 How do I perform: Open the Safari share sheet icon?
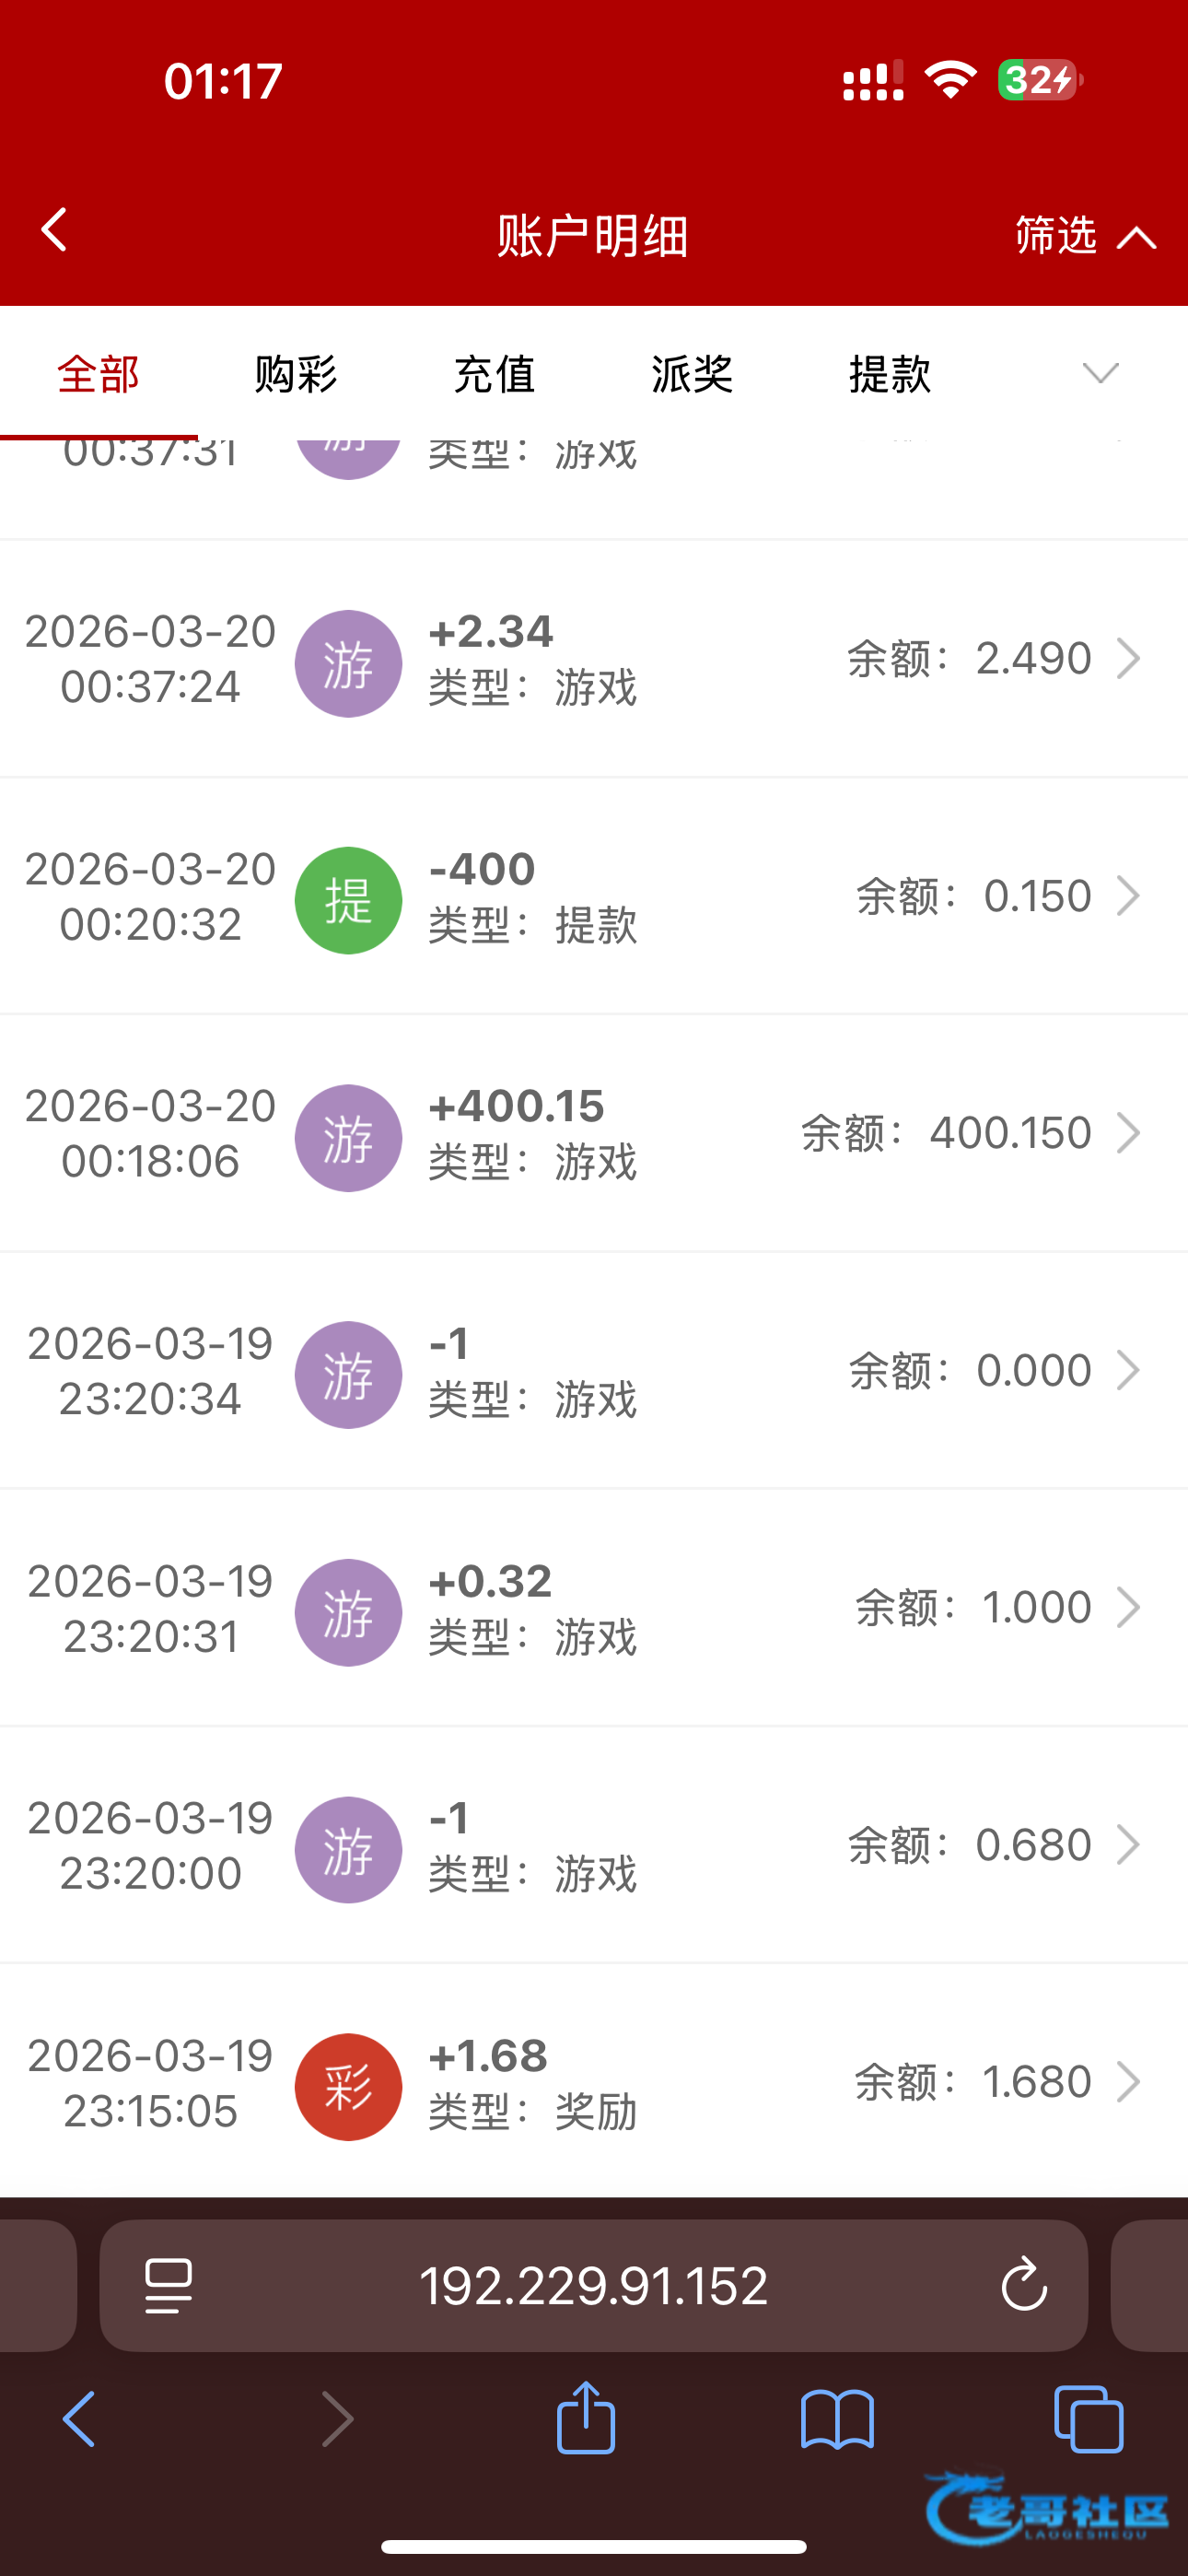[586, 2418]
